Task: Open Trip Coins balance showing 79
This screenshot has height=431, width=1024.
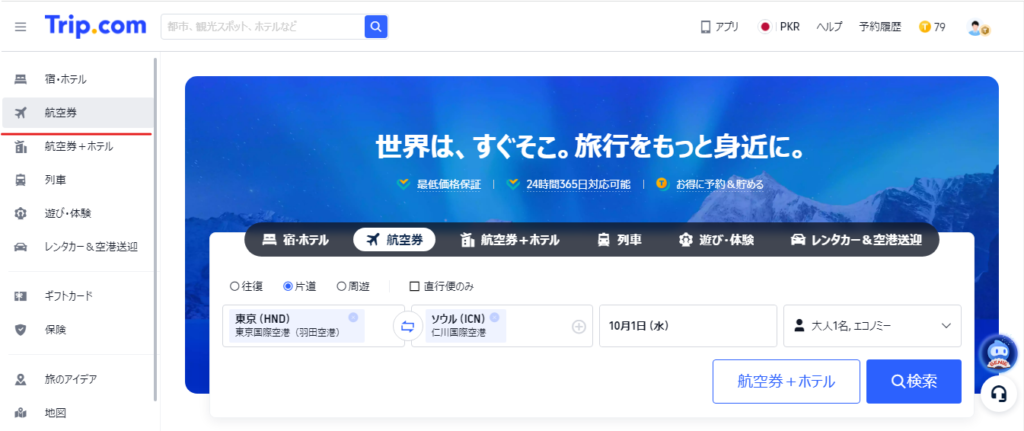Action: click(931, 27)
